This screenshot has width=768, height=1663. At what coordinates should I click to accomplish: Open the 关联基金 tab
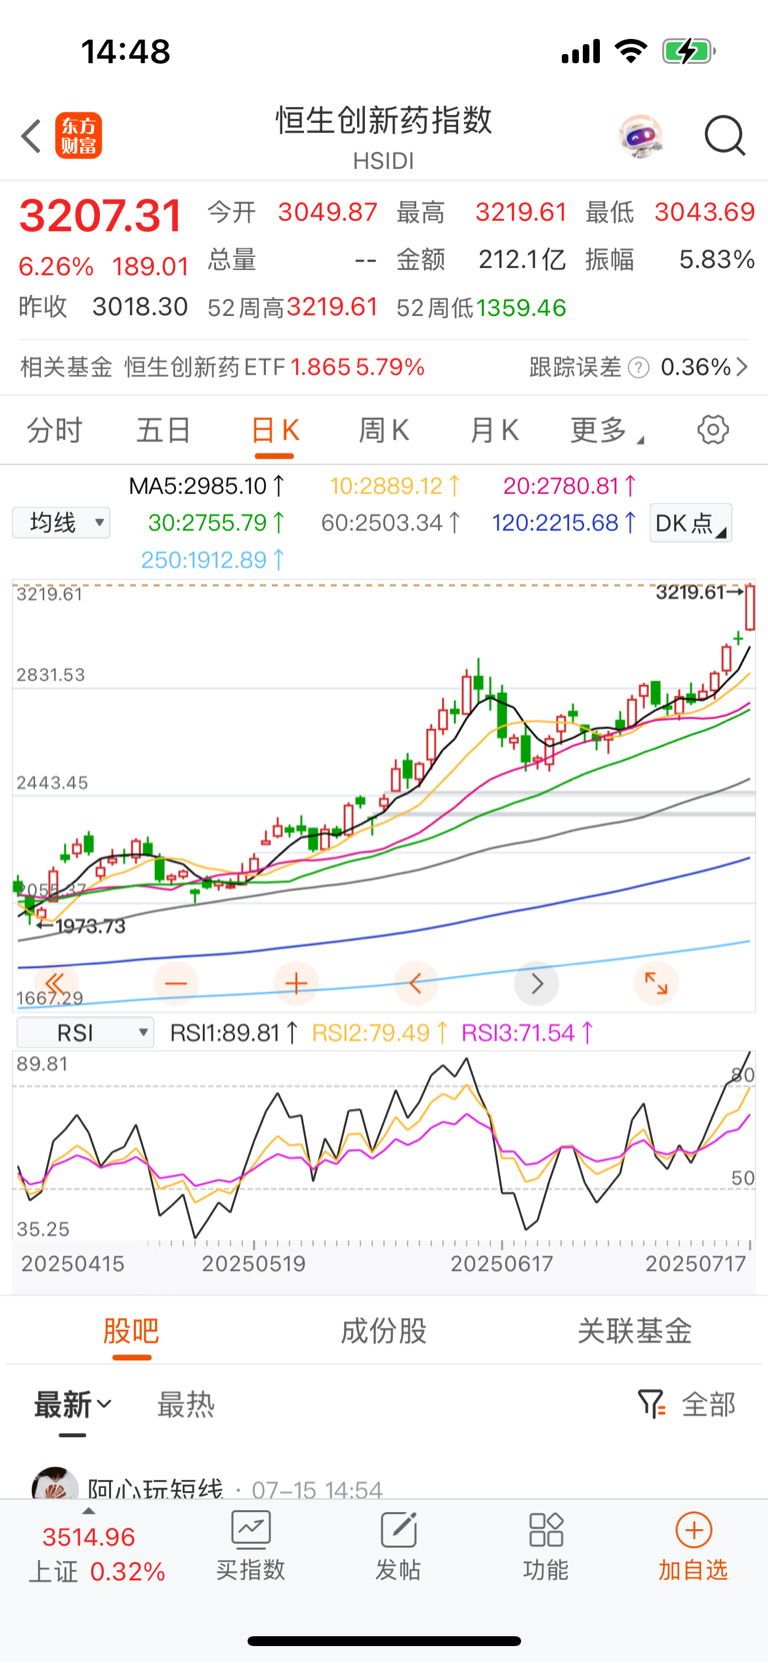tap(635, 1331)
